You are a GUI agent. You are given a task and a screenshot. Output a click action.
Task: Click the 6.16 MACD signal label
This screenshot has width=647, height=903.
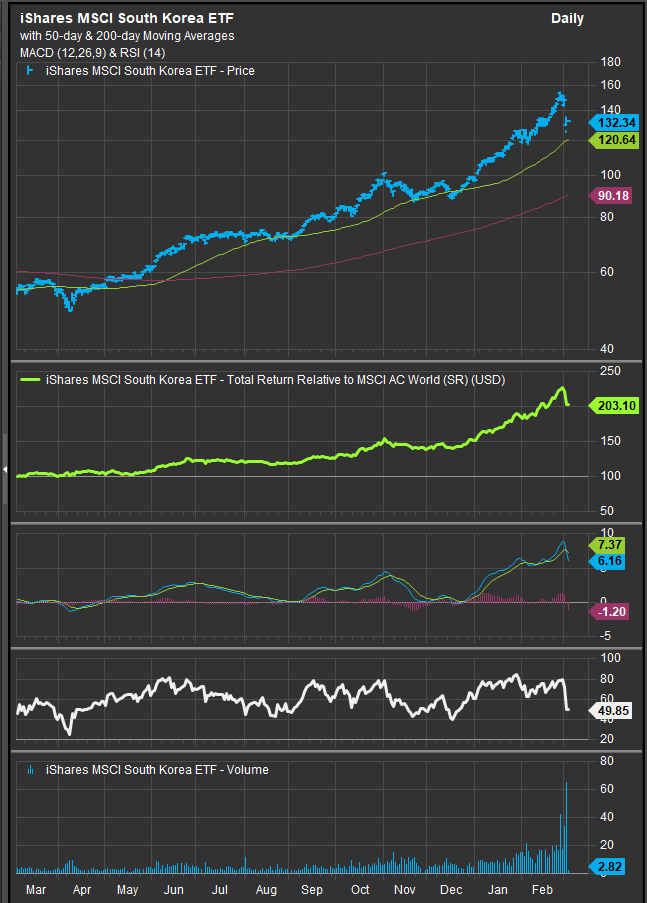pyautogui.click(x=611, y=562)
